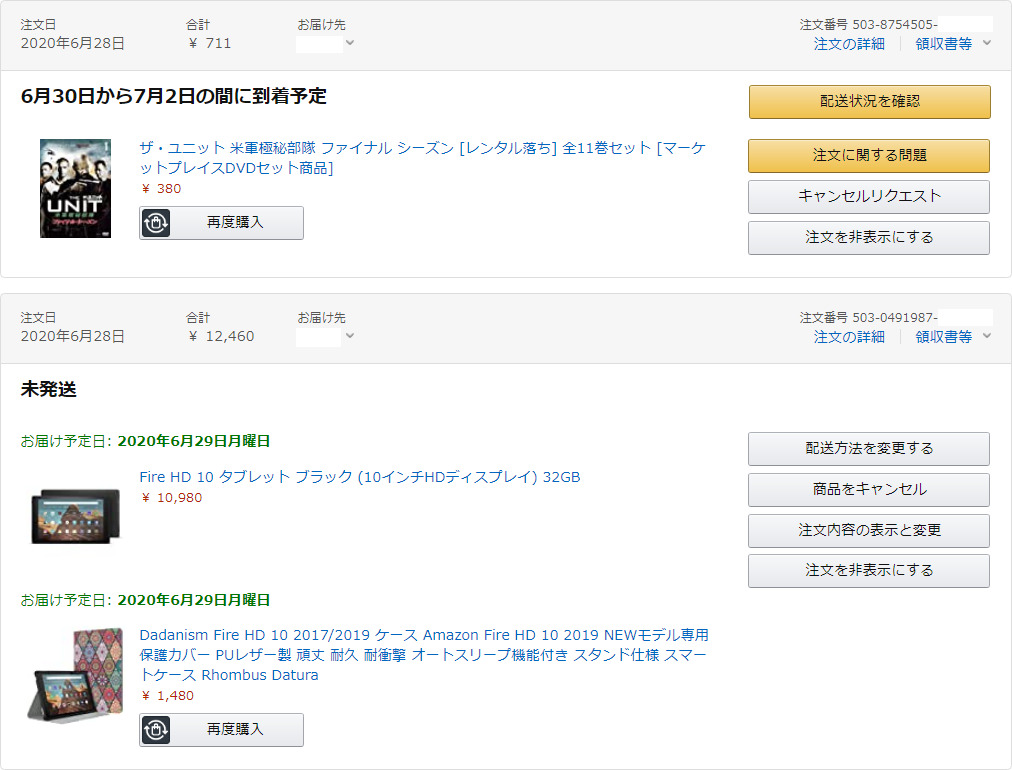1012x770 pixels.
Task: Hide the first order with 注文を非表示にする
Action: point(868,238)
